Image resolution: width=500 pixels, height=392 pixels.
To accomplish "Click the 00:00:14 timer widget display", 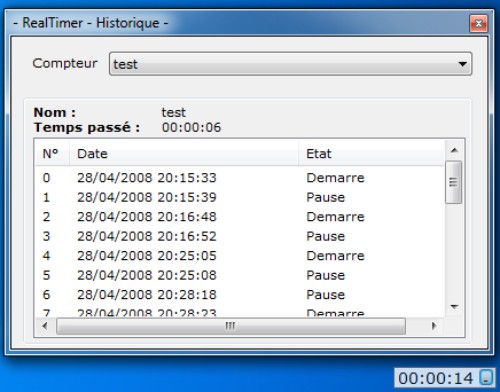I will coord(436,378).
